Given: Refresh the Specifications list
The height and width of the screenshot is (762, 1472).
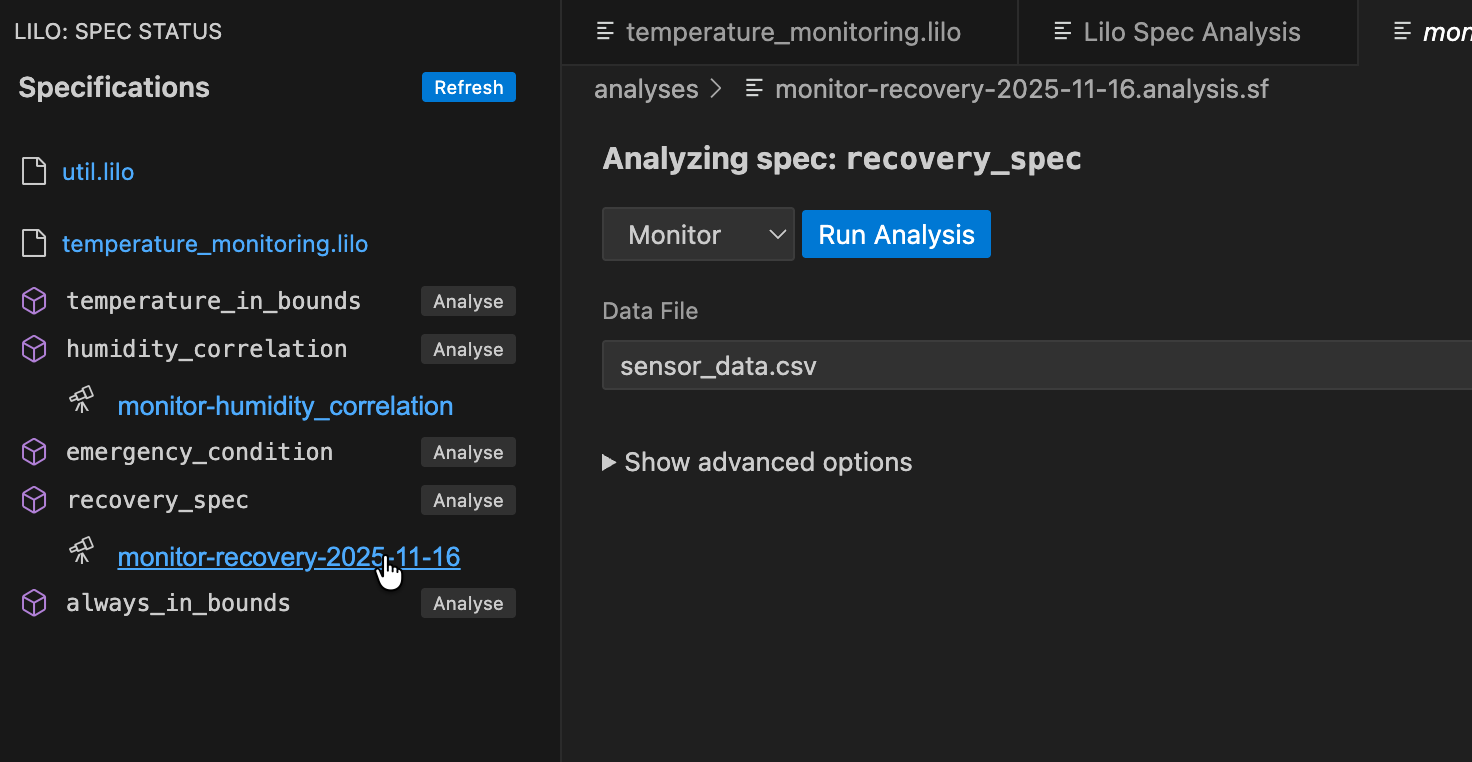Looking at the screenshot, I should [468, 87].
